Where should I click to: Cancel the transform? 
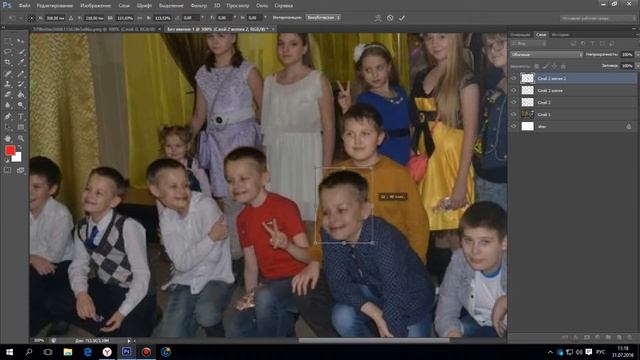390,18
